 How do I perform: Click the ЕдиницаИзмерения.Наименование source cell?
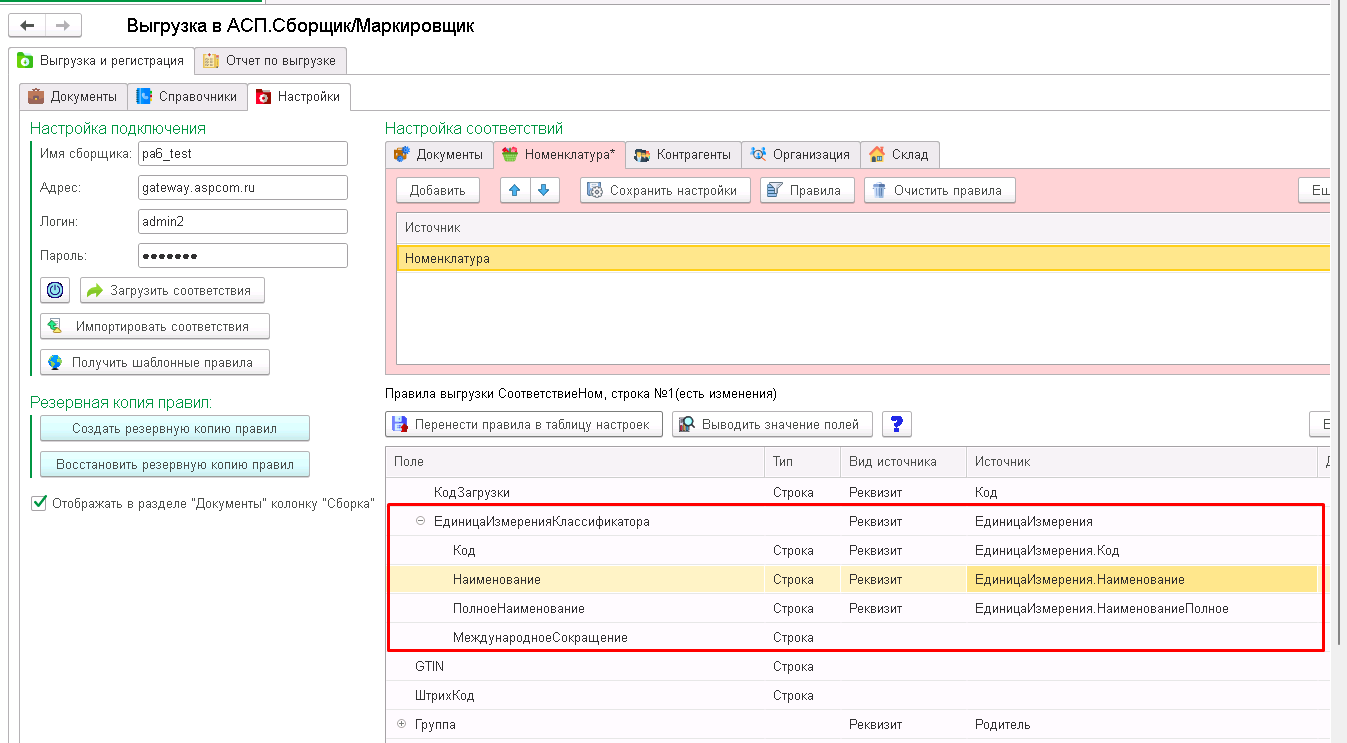[1142, 579]
